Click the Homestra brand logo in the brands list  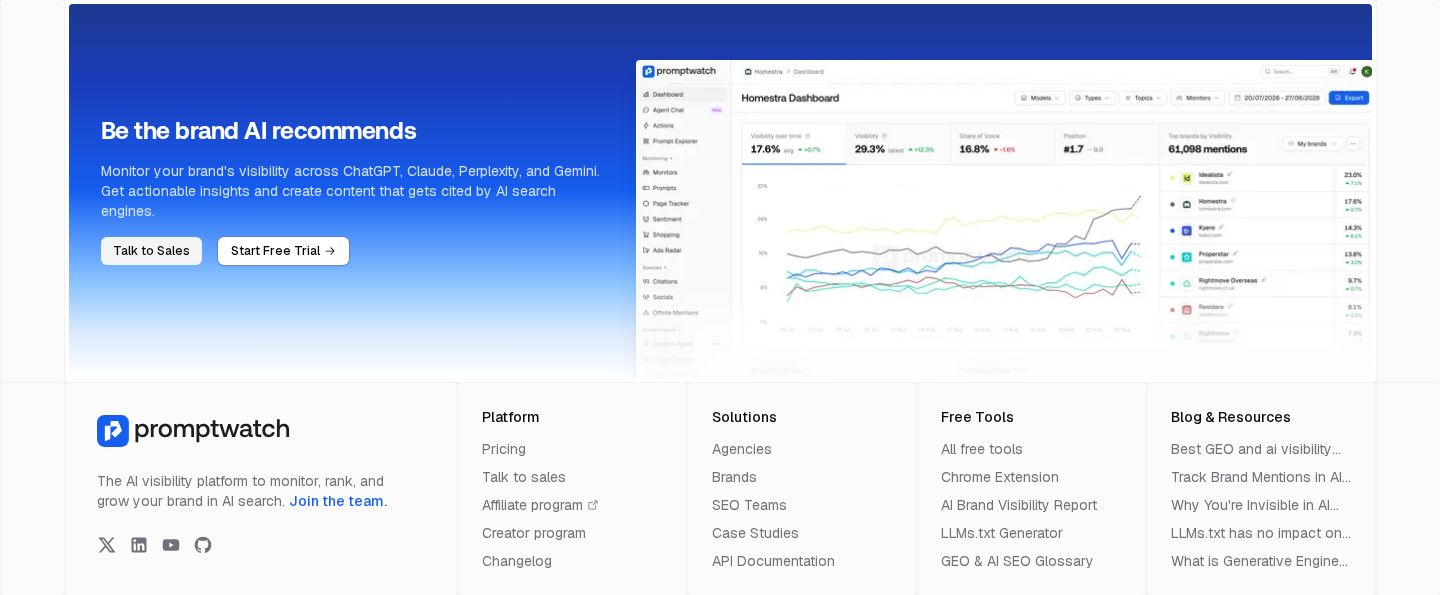[x=1187, y=204]
